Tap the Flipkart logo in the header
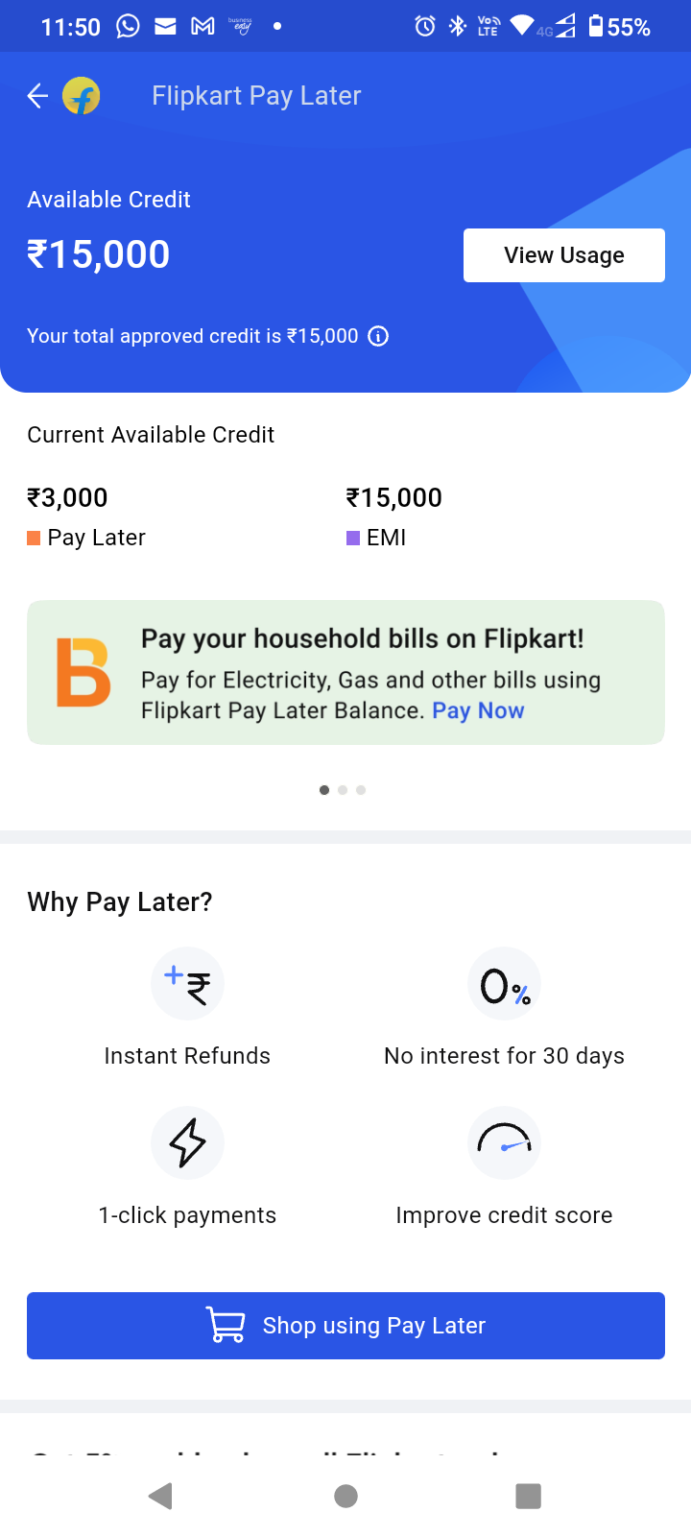This screenshot has width=691, height=1536. [81, 95]
